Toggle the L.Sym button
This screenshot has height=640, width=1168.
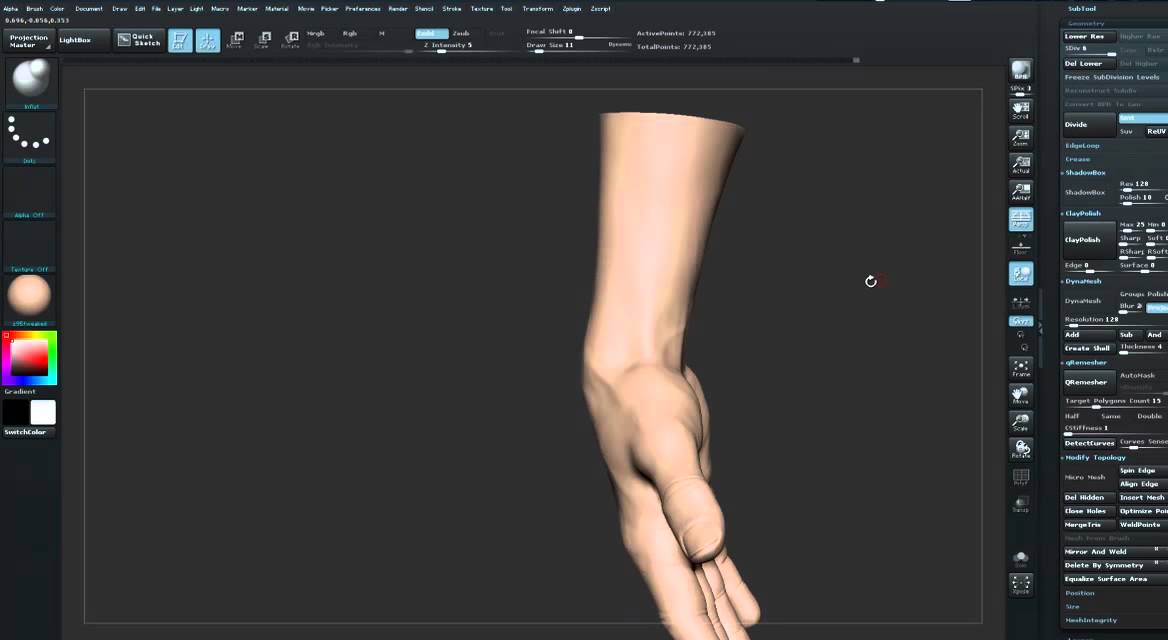click(x=1021, y=301)
